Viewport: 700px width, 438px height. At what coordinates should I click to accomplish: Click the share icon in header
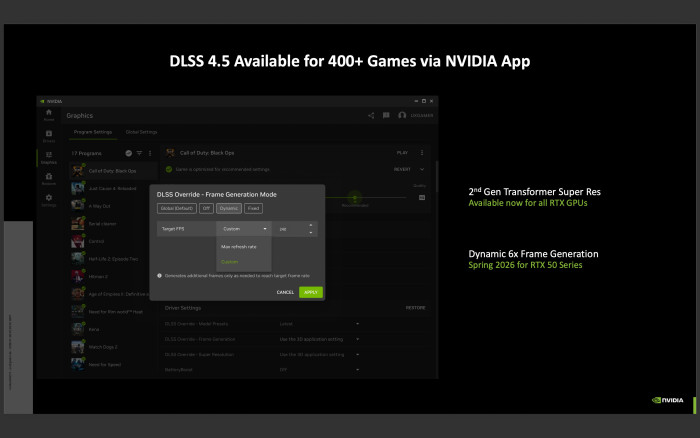(371, 116)
